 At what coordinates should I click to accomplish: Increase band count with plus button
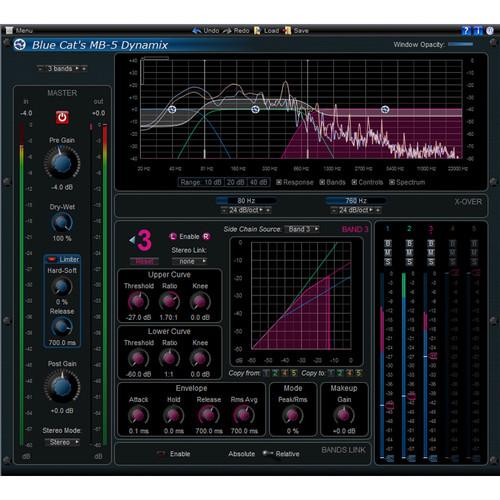coord(84,68)
